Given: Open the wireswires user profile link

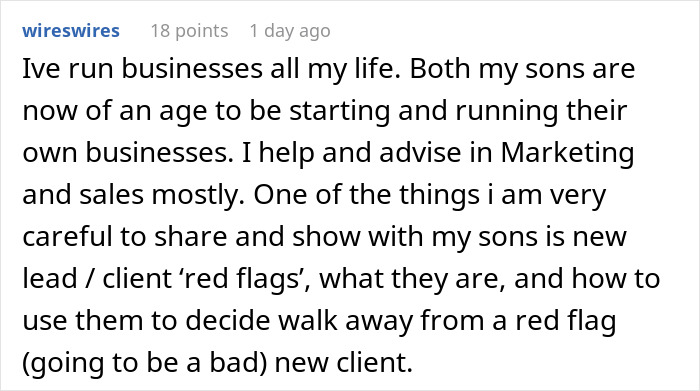Looking at the screenshot, I should click(71, 31).
